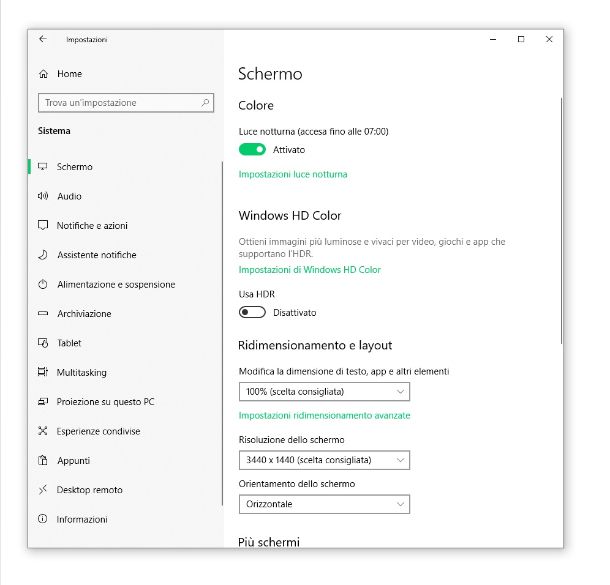The image size is (610, 585).
Task: Enable the Usa HDR toggle
Action: click(x=252, y=312)
